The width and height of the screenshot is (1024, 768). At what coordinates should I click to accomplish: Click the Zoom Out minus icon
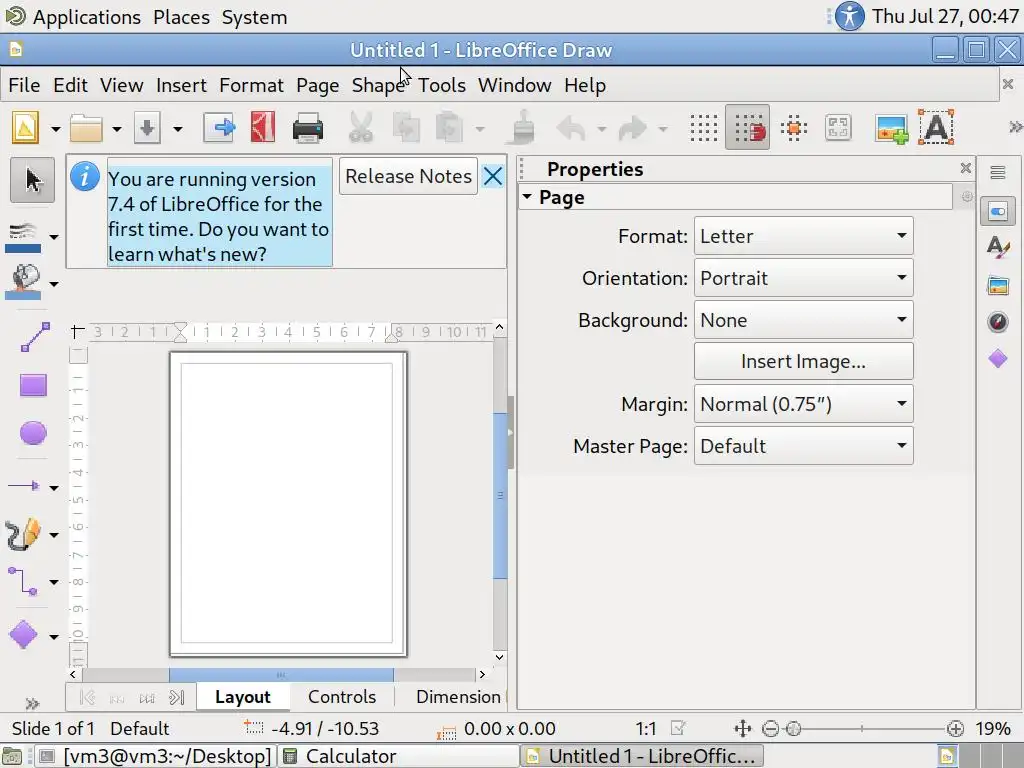click(771, 728)
